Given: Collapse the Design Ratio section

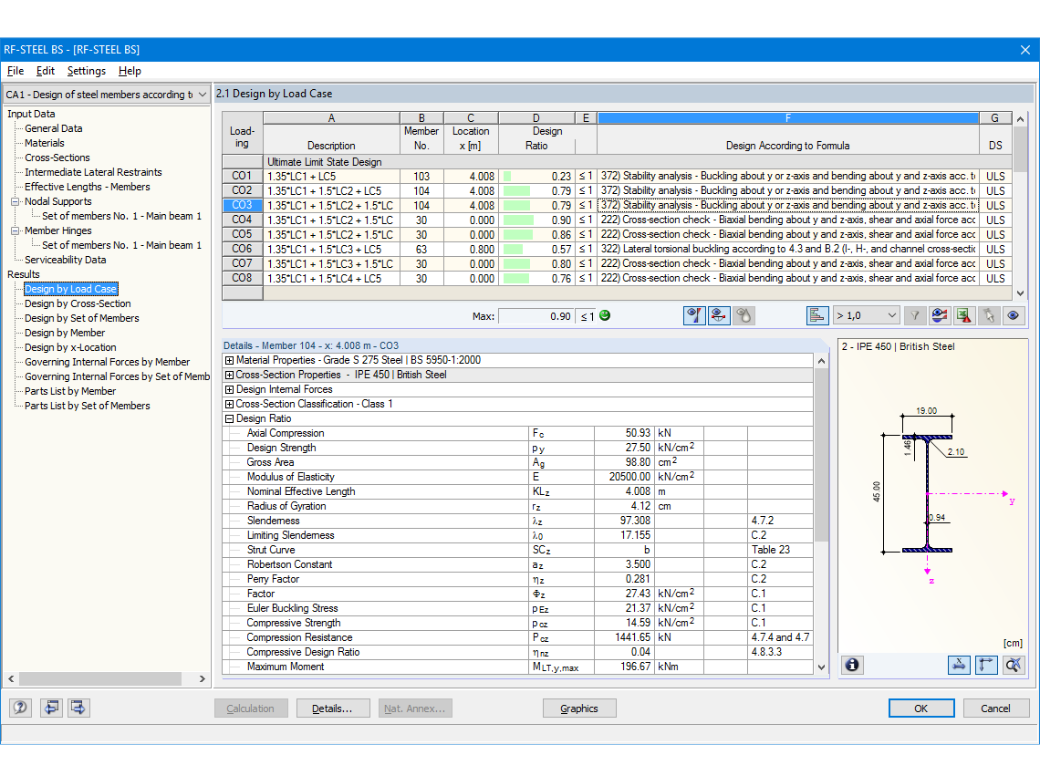Looking at the screenshot, I should 229,419.
